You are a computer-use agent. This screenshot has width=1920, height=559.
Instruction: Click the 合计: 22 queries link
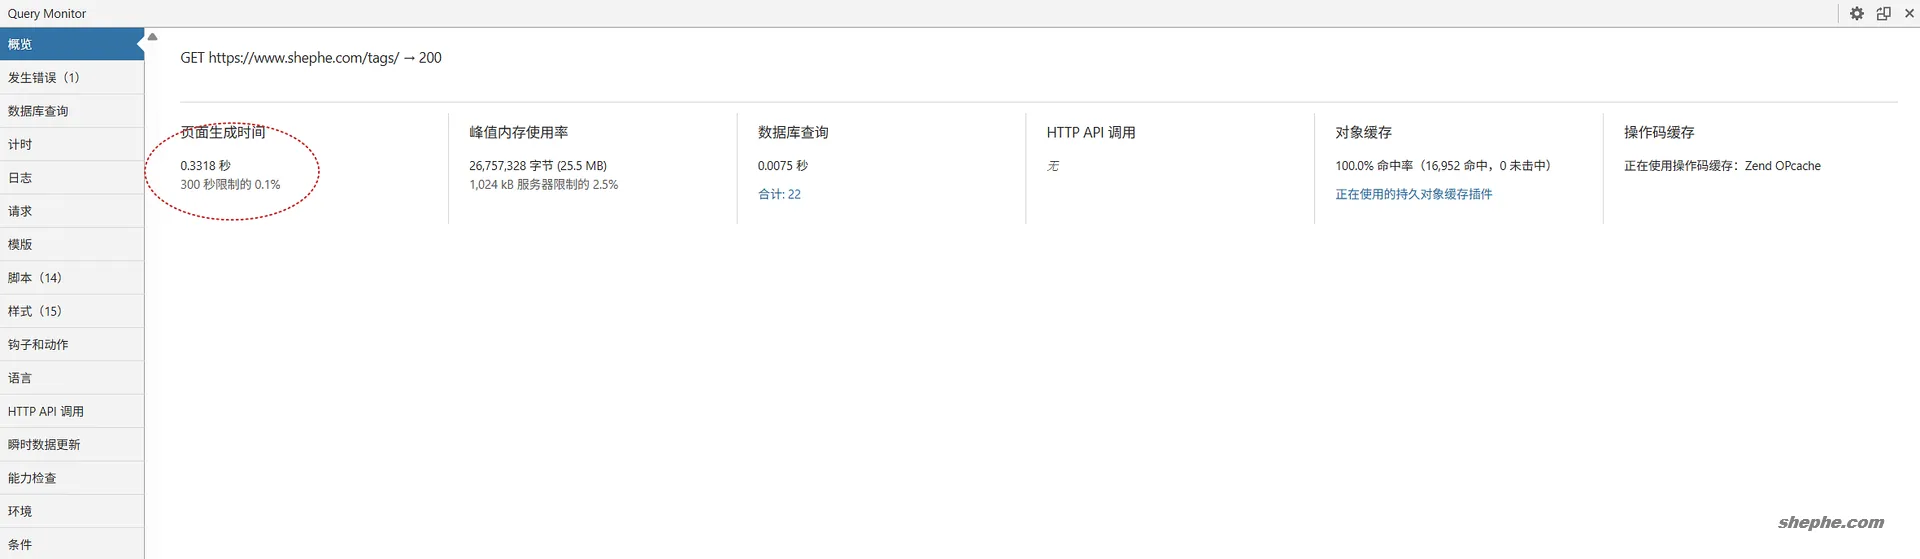coord(779,194)
